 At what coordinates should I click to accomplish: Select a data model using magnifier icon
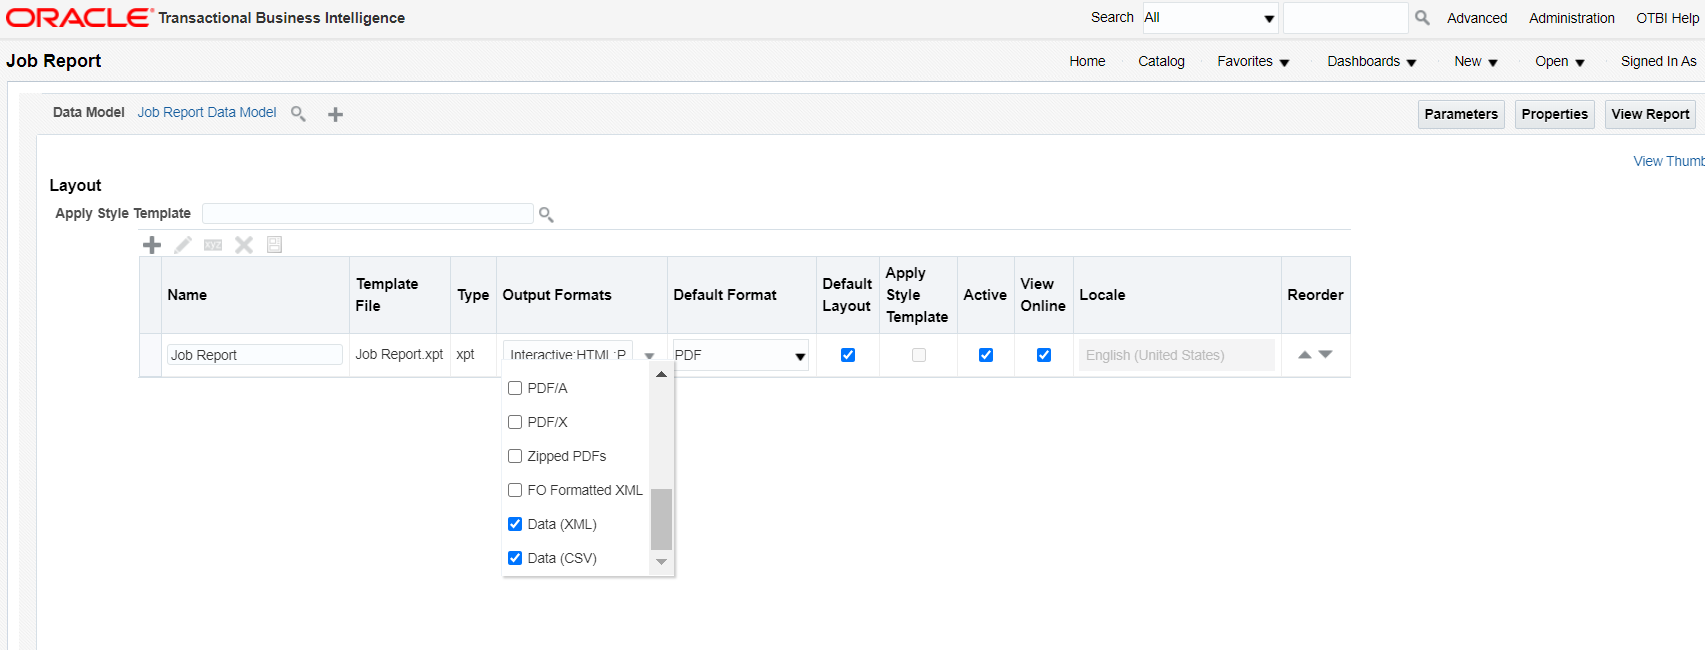coord(298,114)
